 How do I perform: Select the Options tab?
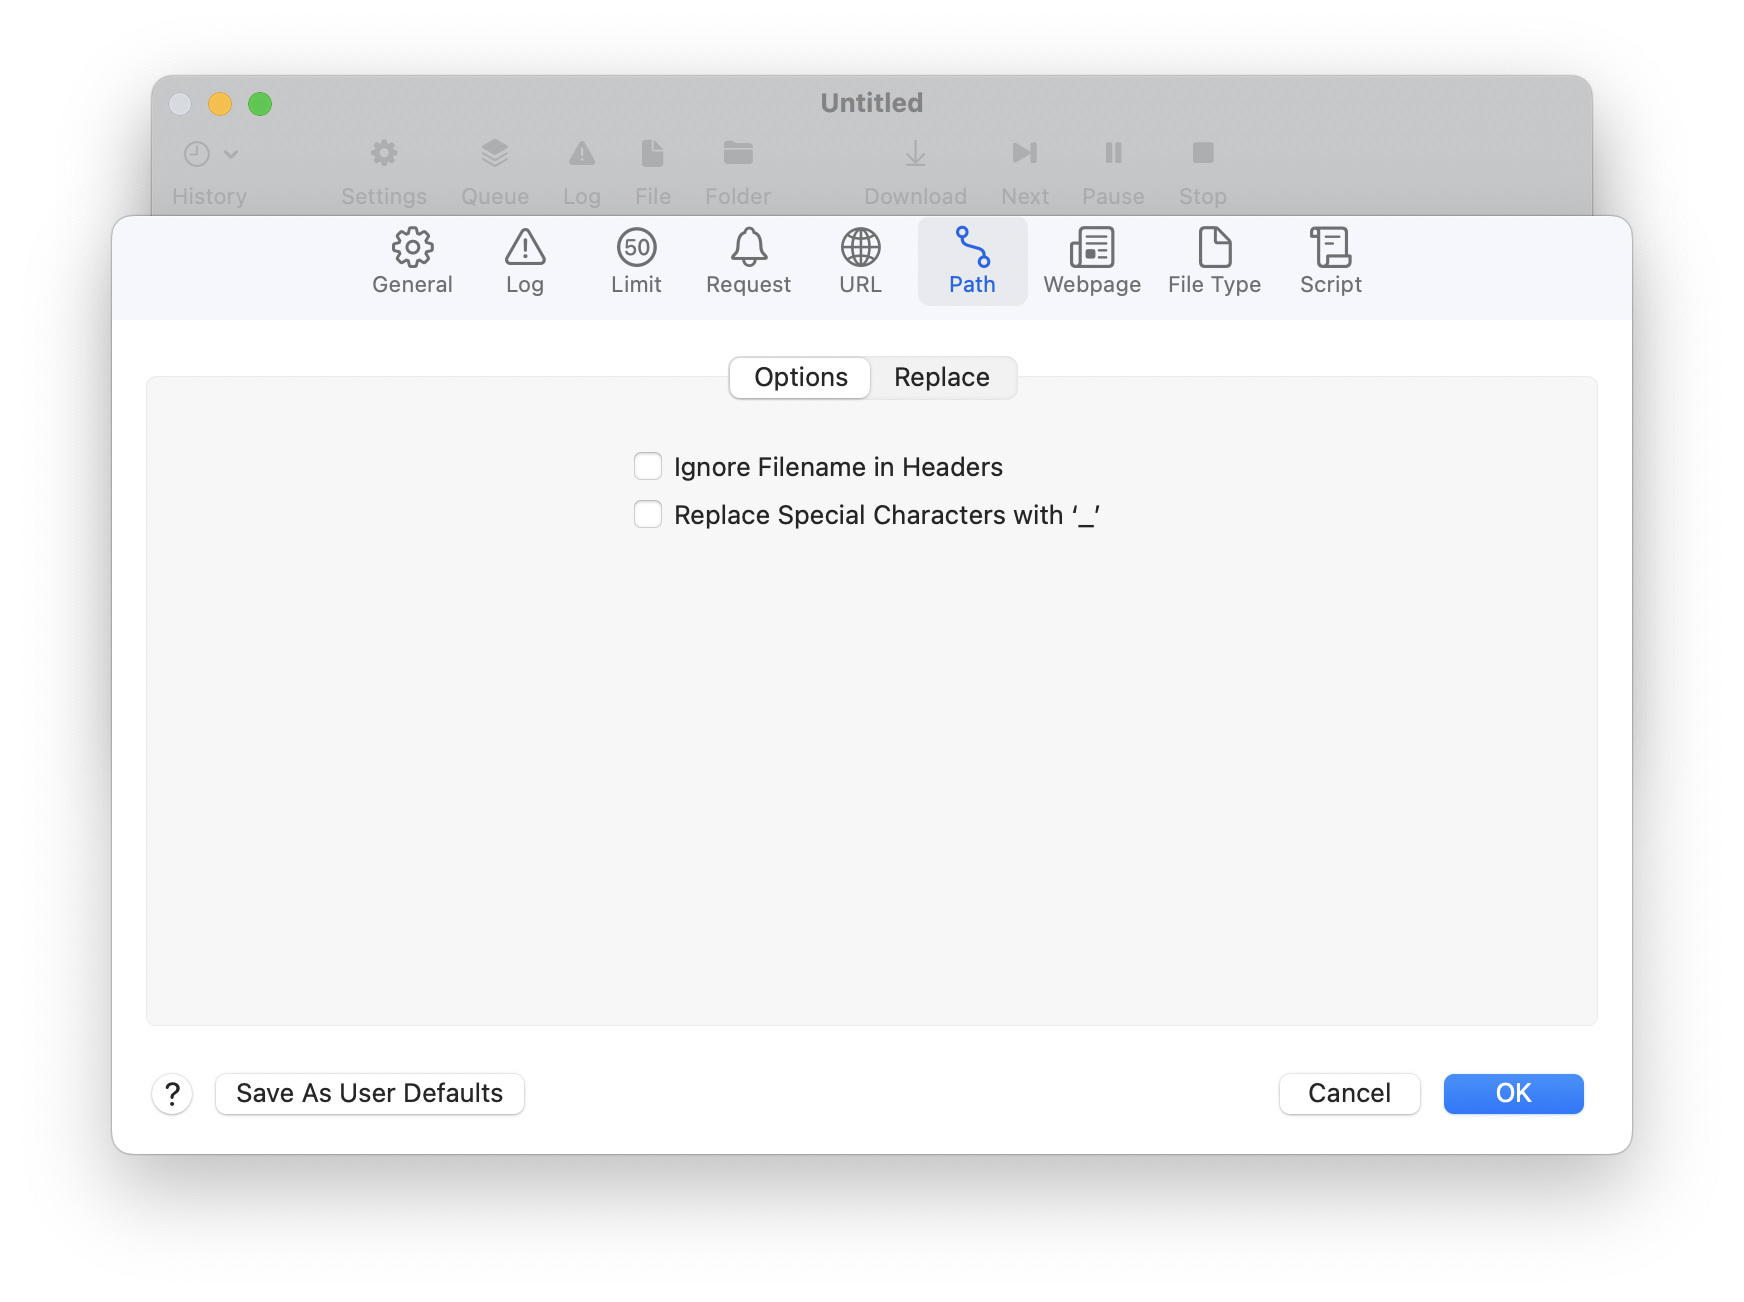800,377
